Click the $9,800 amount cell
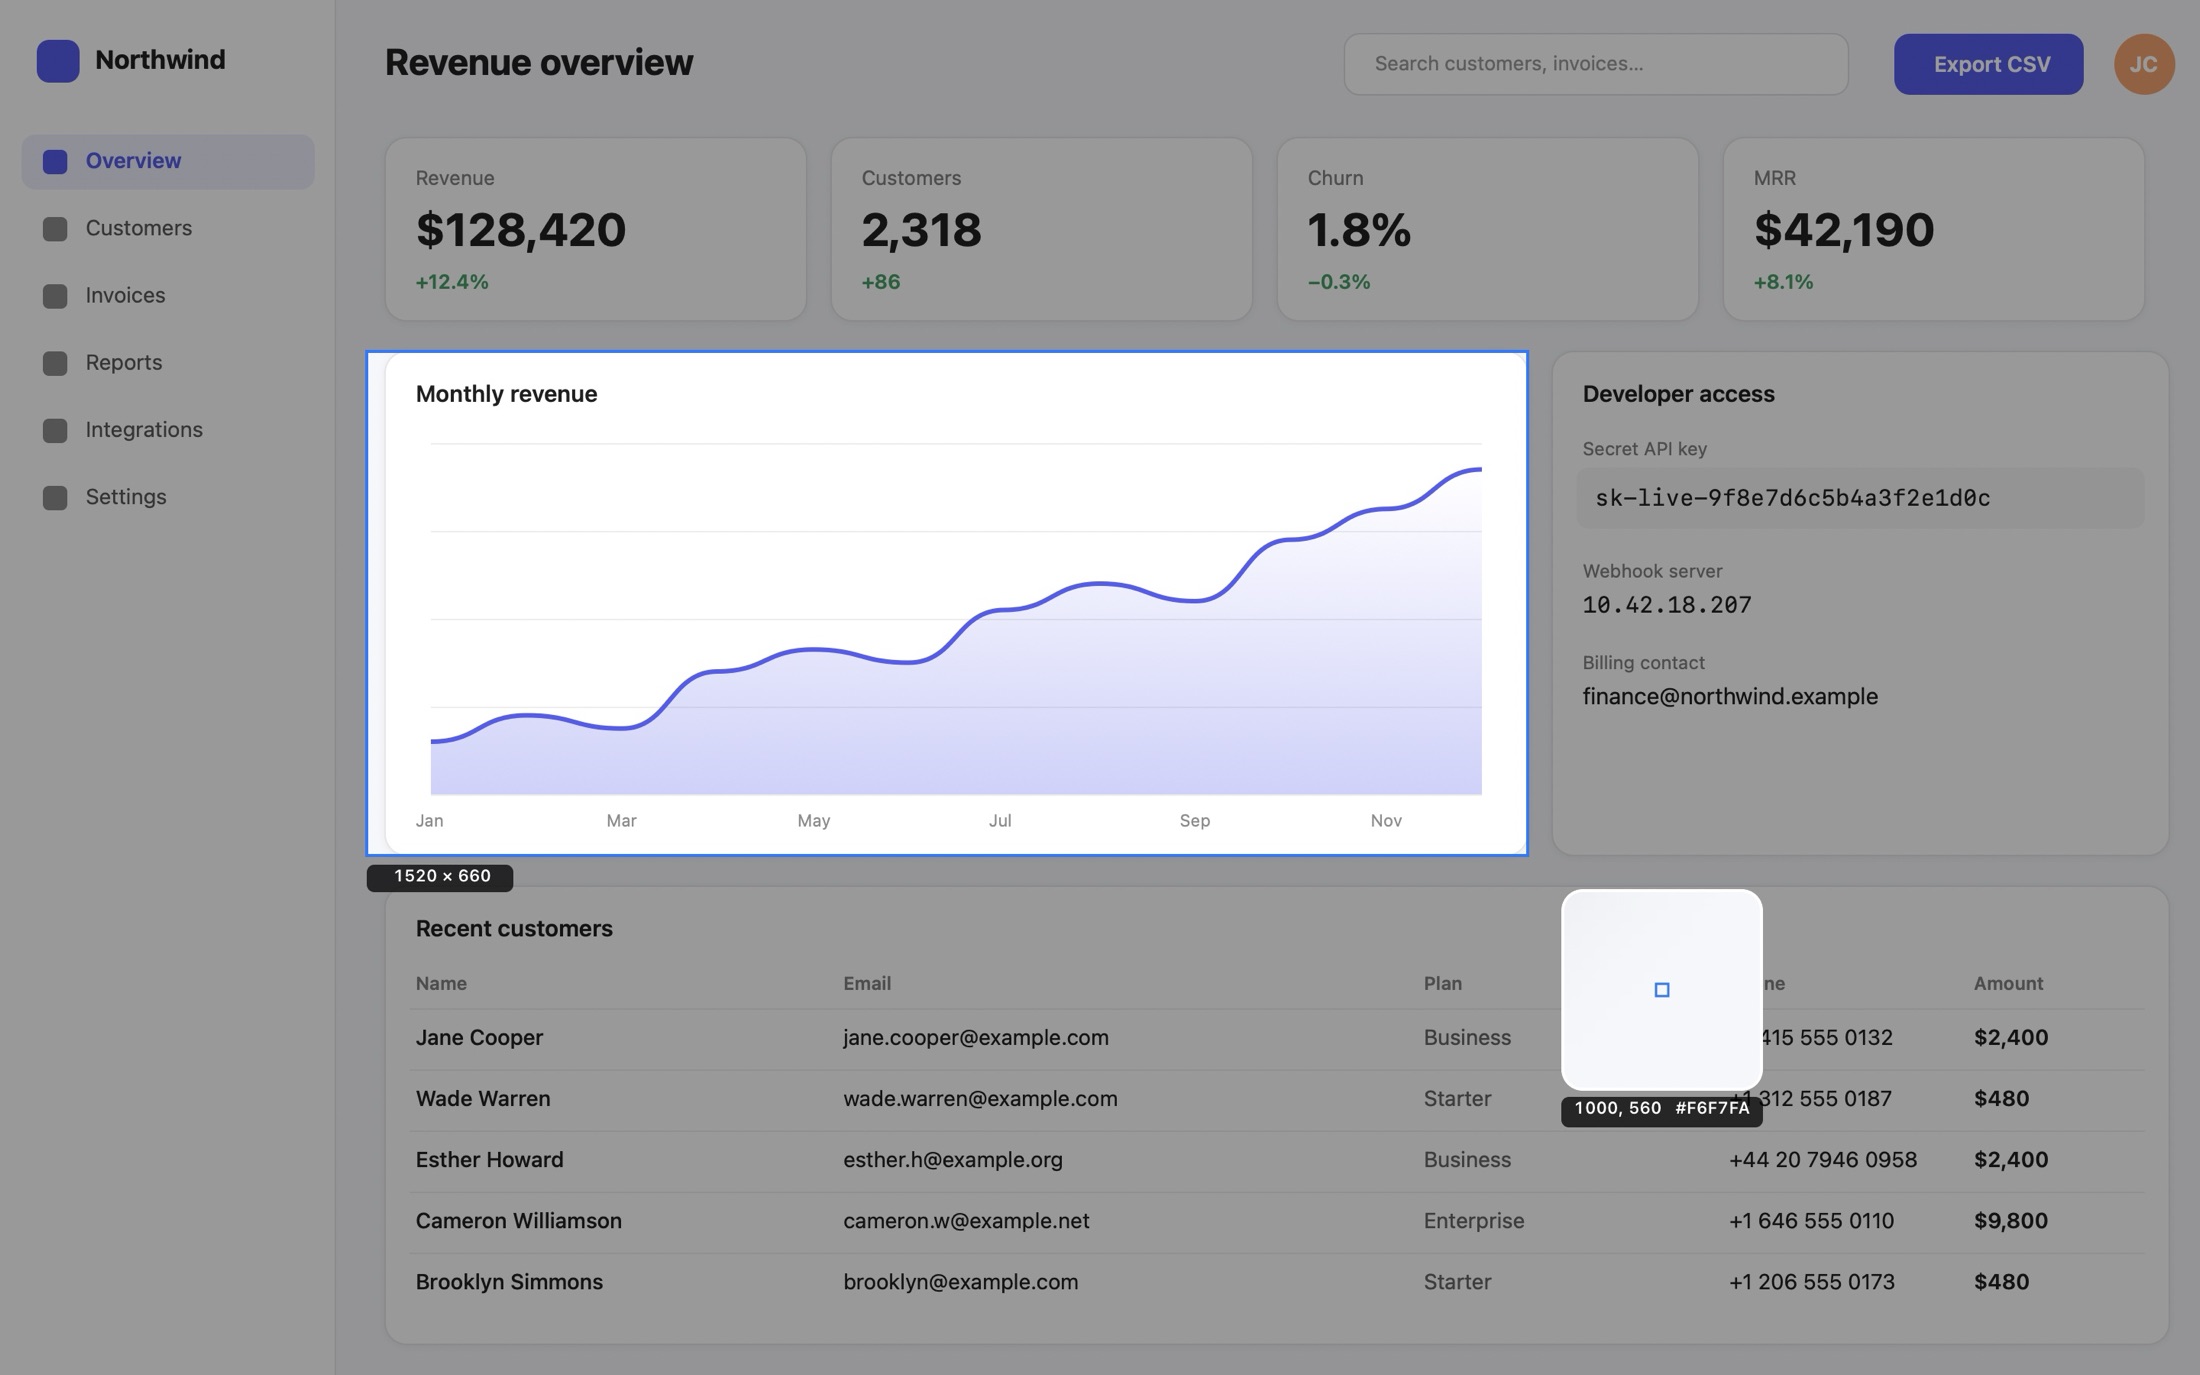 pyautogui.click(x=2010, y=1221)
